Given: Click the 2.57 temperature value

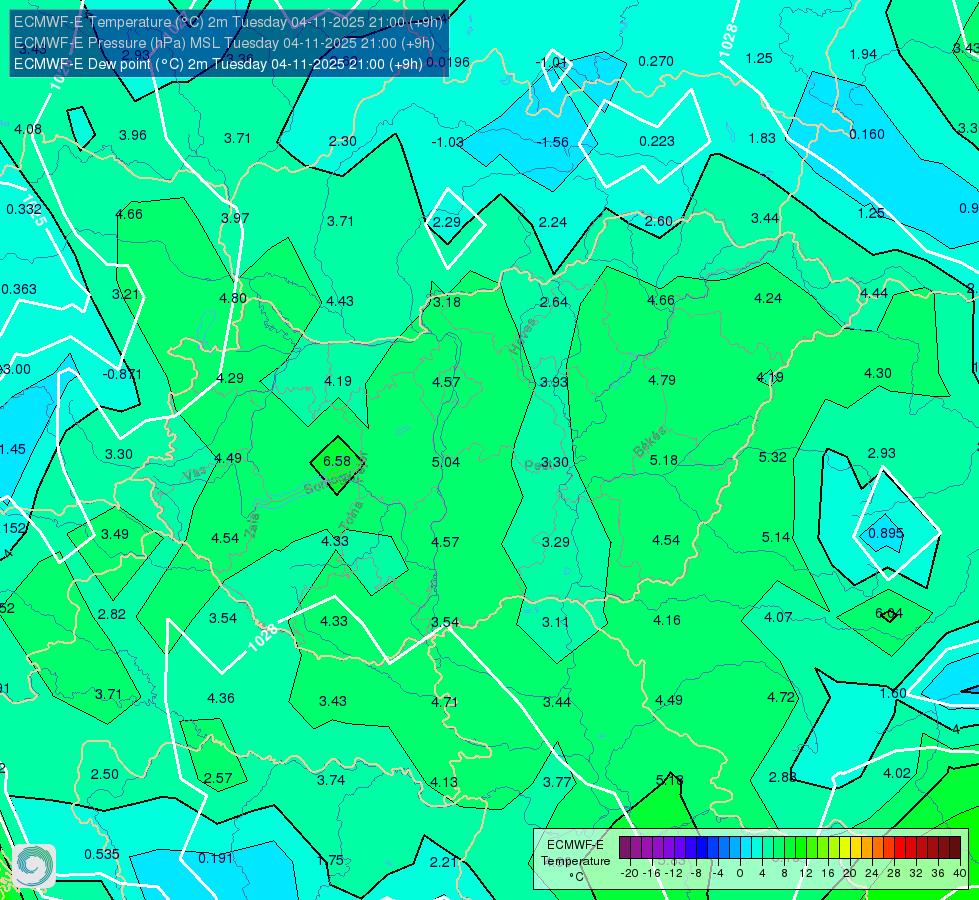Looking at the screenshot, I should coord(218,778).
